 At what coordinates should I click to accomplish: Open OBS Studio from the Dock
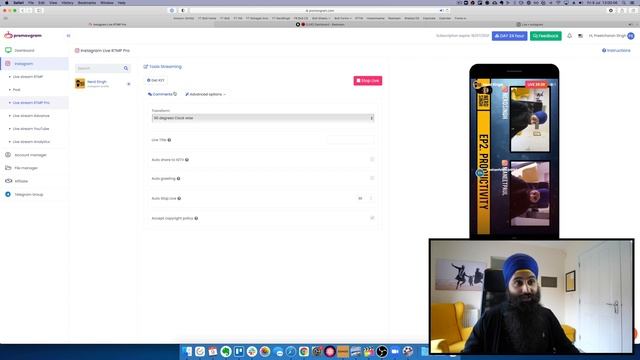(382, 351)
